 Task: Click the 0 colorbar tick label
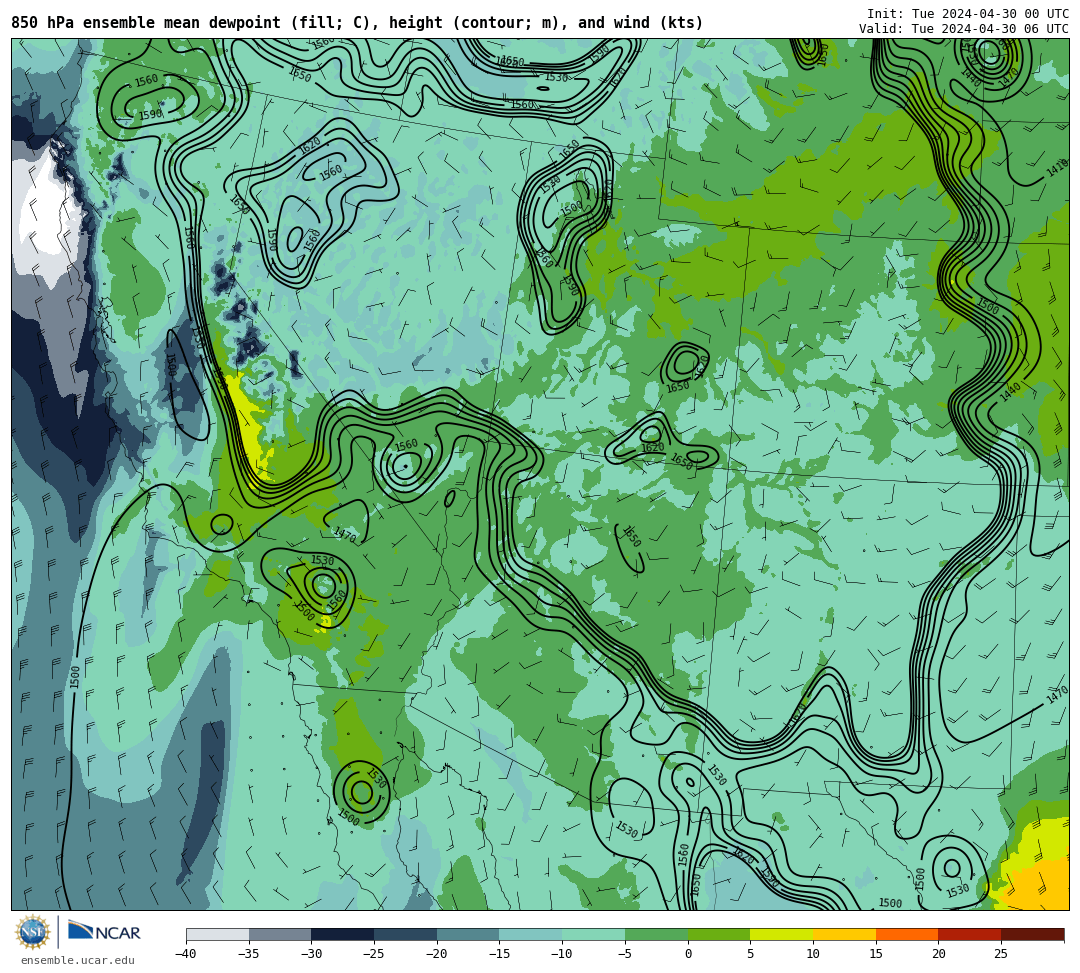click(688, 954)
